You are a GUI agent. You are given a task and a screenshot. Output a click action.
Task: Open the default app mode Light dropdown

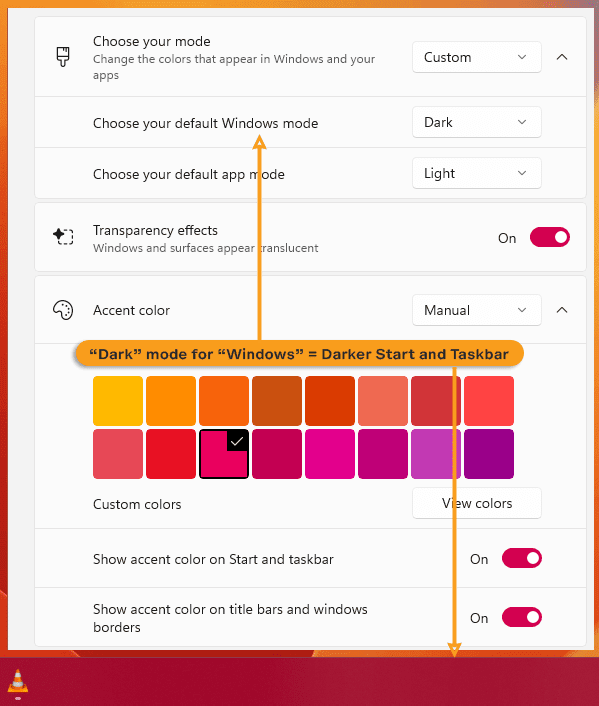pyautogui.click(x=476, y=173)
